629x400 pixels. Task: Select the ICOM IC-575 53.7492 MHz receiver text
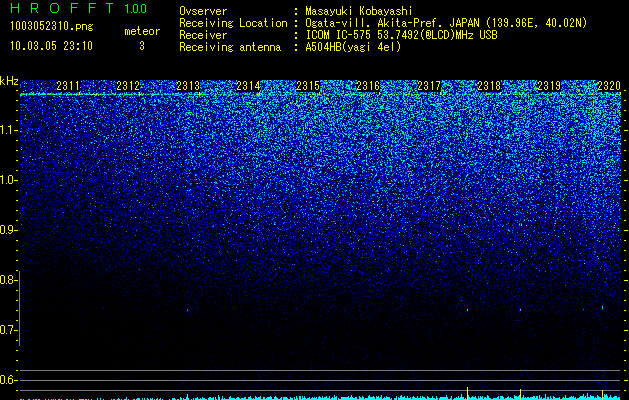401,35
